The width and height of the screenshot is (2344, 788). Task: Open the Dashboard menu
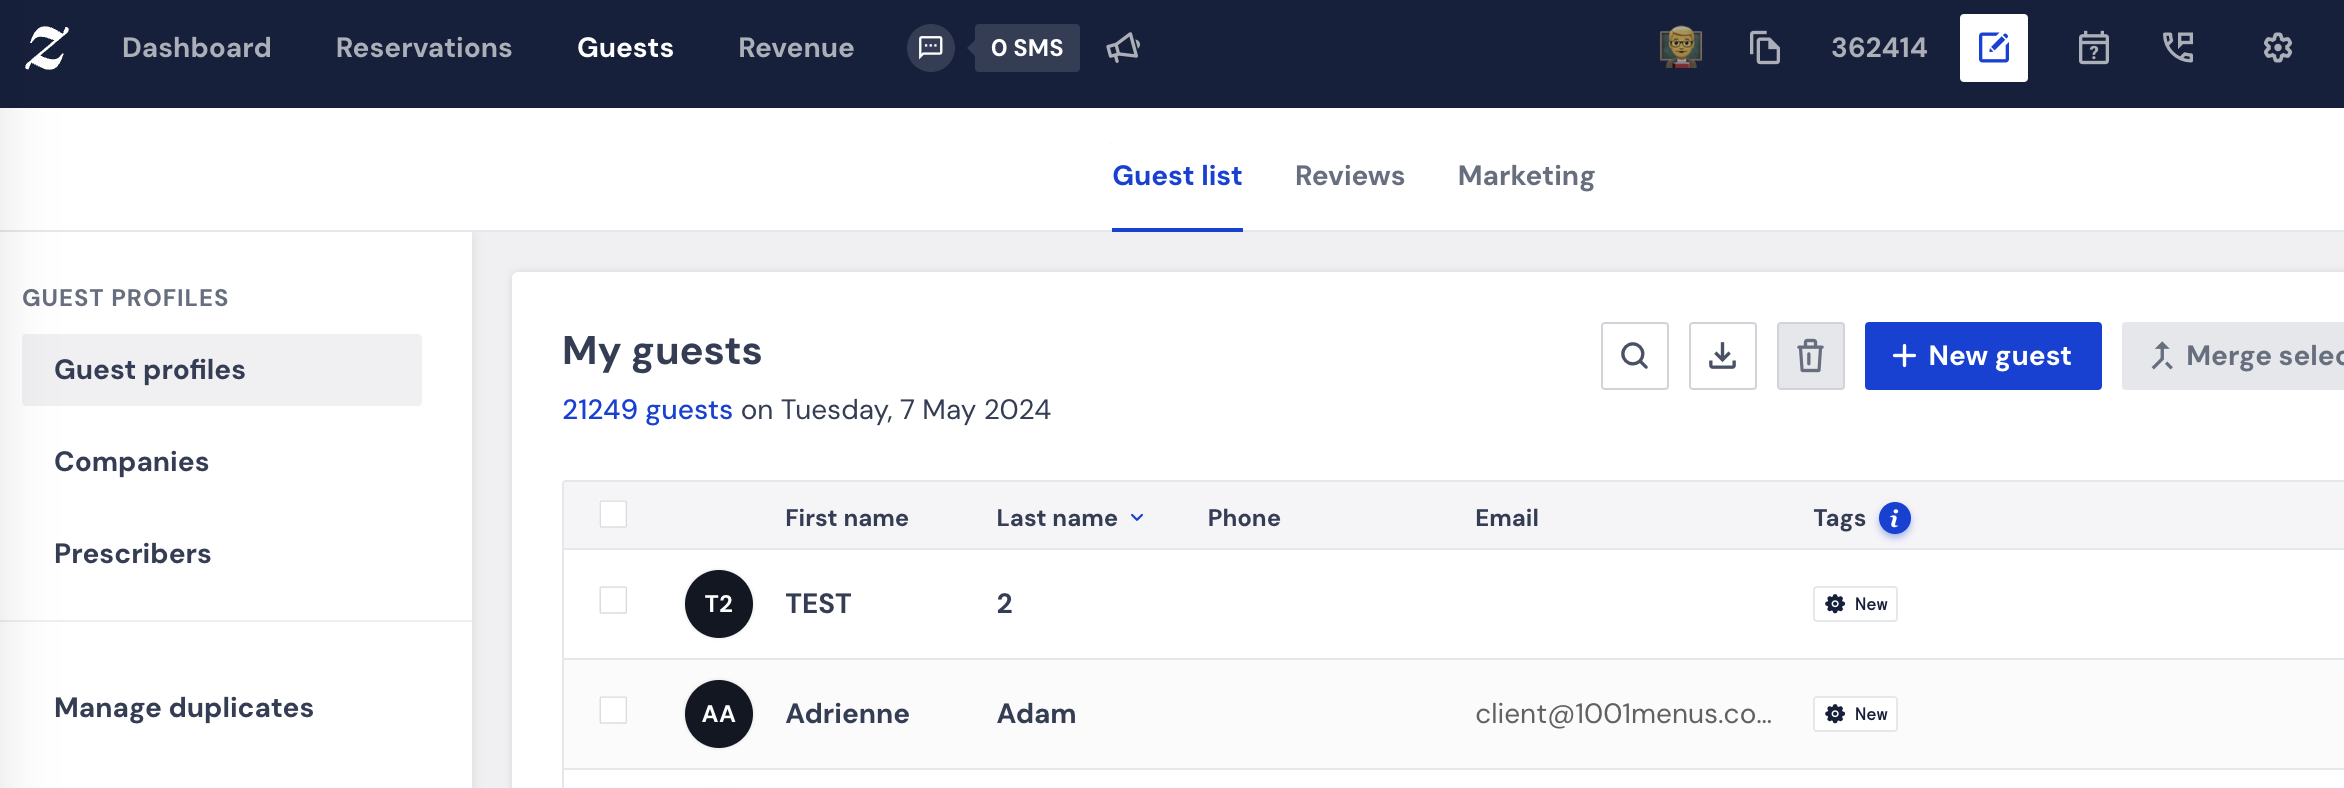tap(197, 48)
